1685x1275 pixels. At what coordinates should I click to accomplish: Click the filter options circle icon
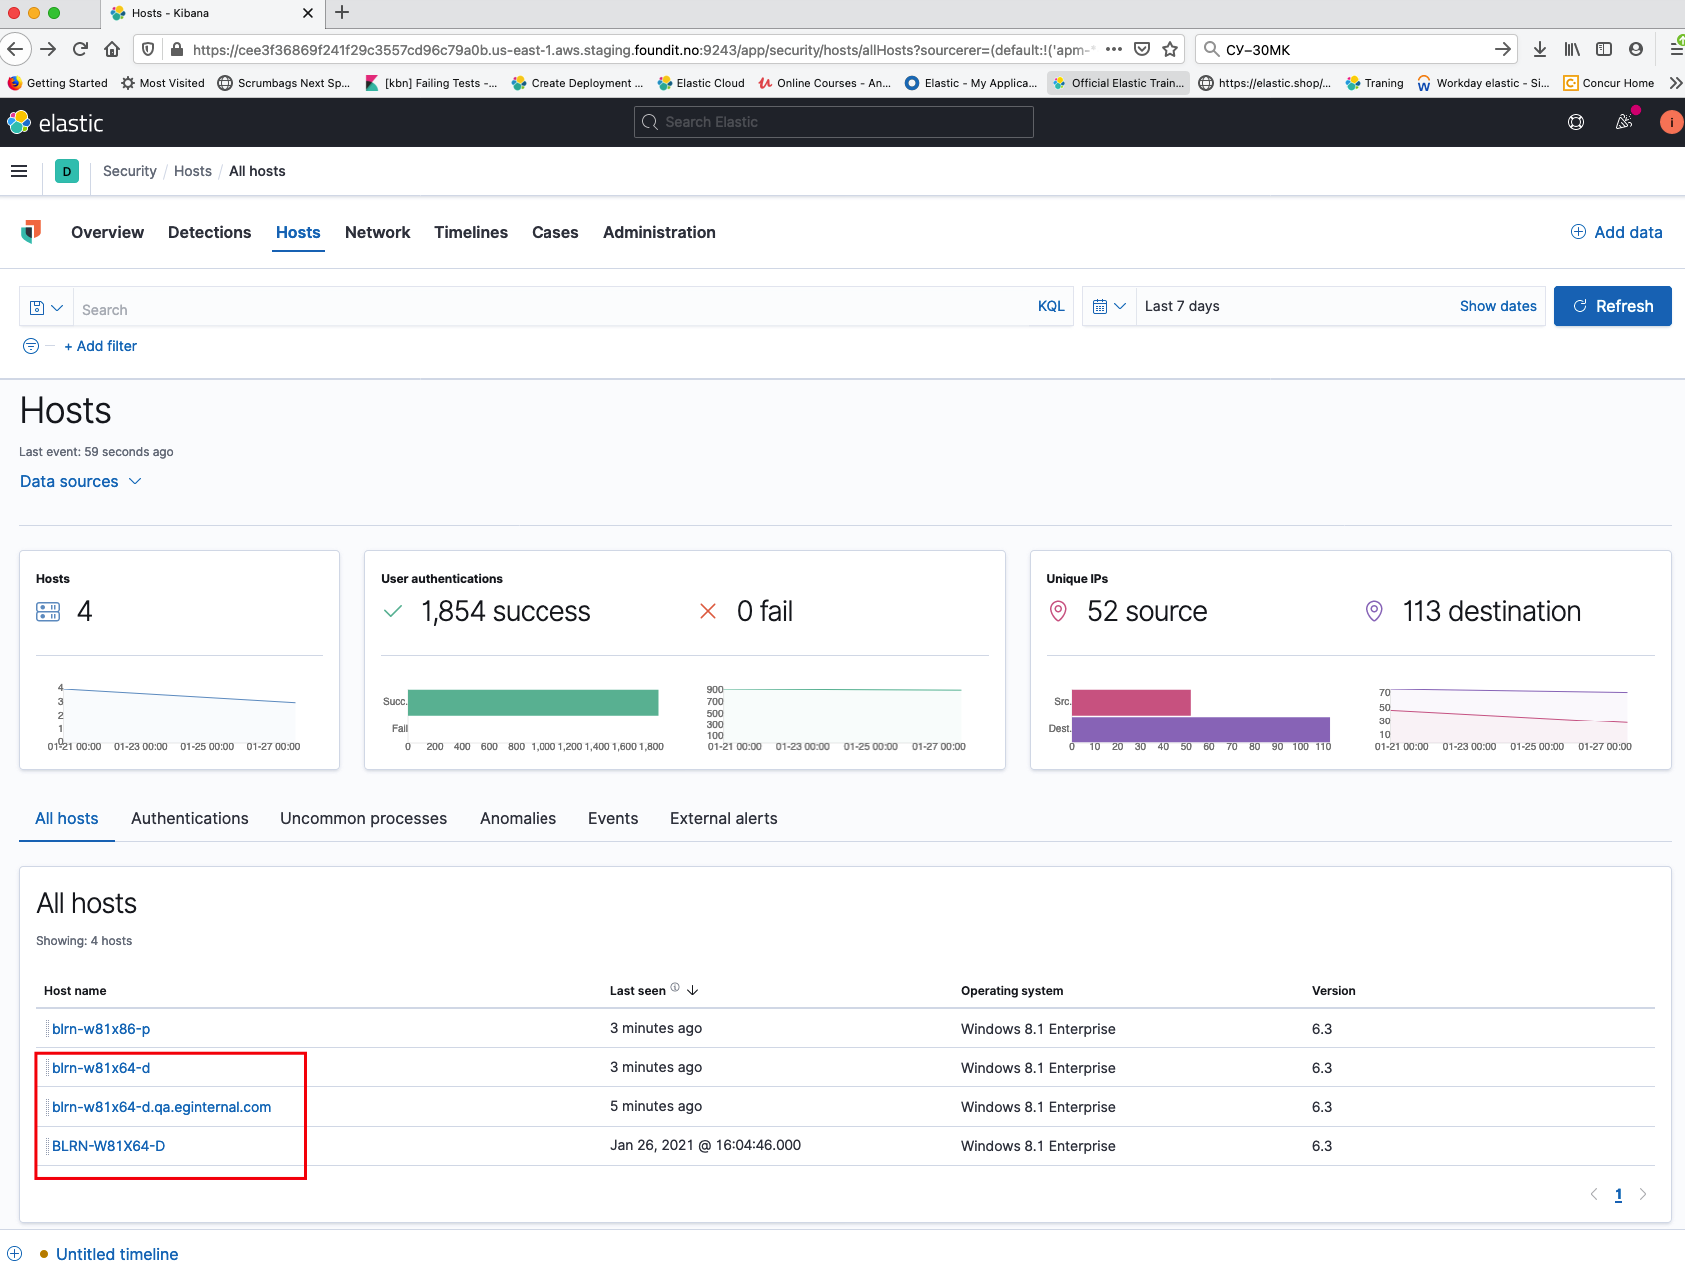coord(31,346)
